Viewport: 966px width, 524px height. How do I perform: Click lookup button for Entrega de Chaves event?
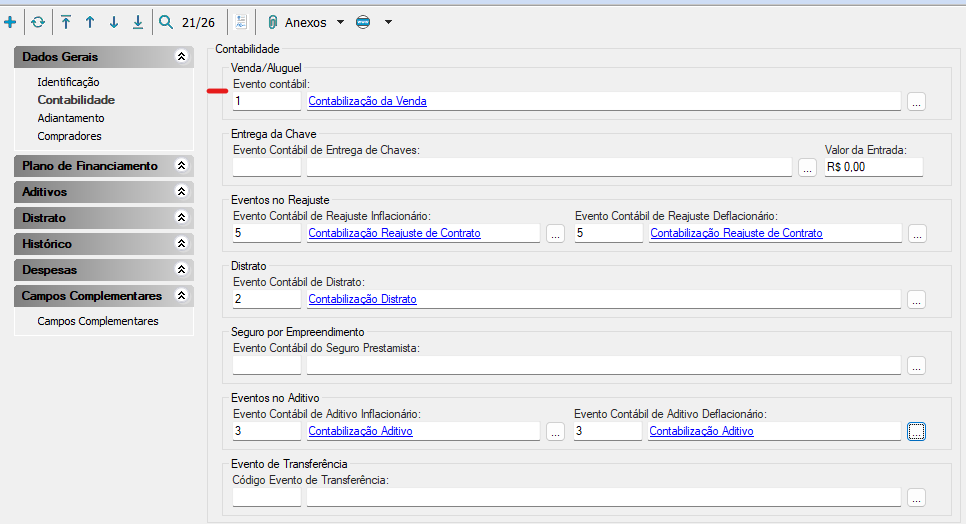807,168
